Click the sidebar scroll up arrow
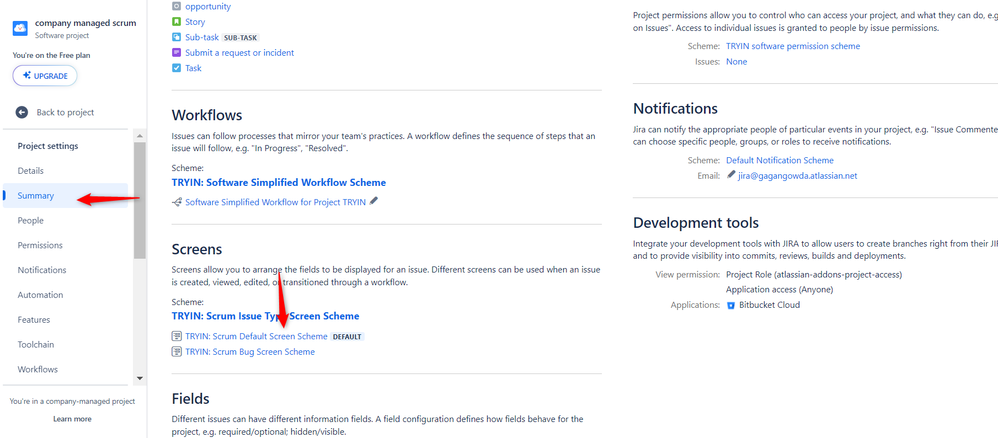Screen dimensions: 998x438 (140, 136)
